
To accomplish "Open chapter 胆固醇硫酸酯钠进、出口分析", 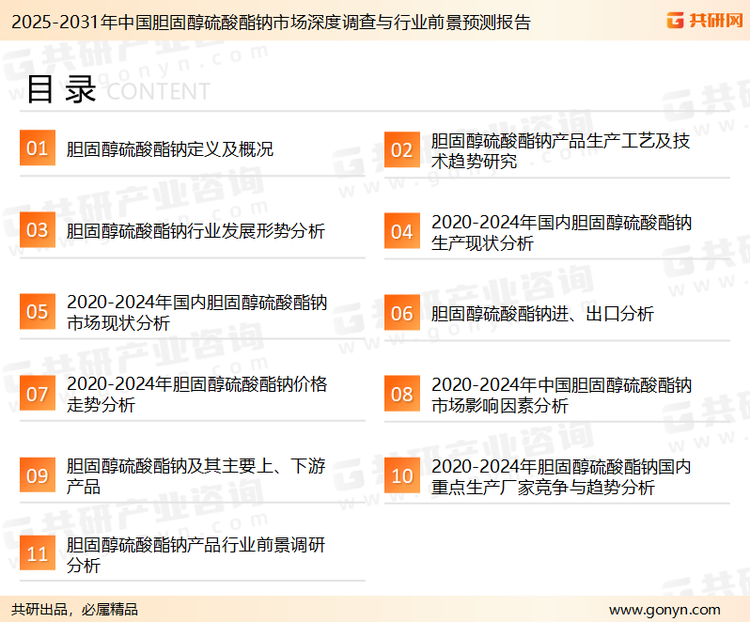I will tap(542, 314).
